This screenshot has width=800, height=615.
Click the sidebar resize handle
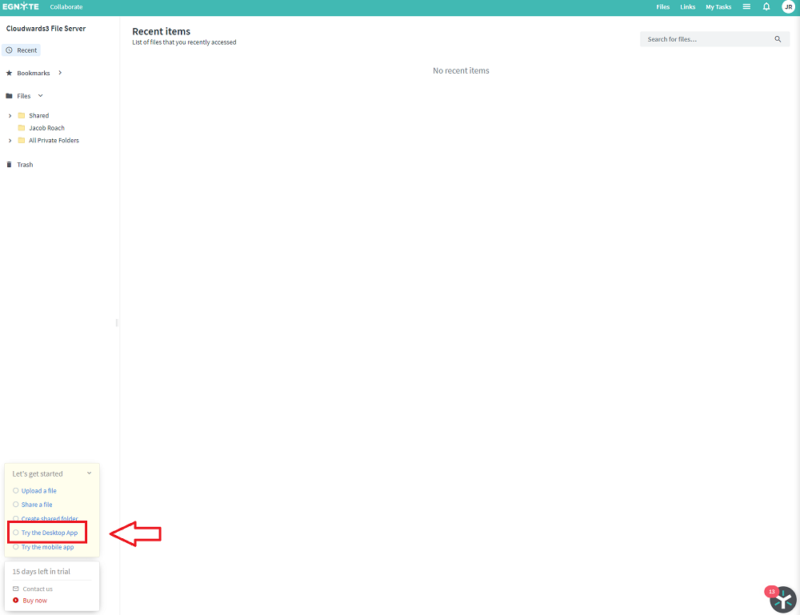point(117,323)
